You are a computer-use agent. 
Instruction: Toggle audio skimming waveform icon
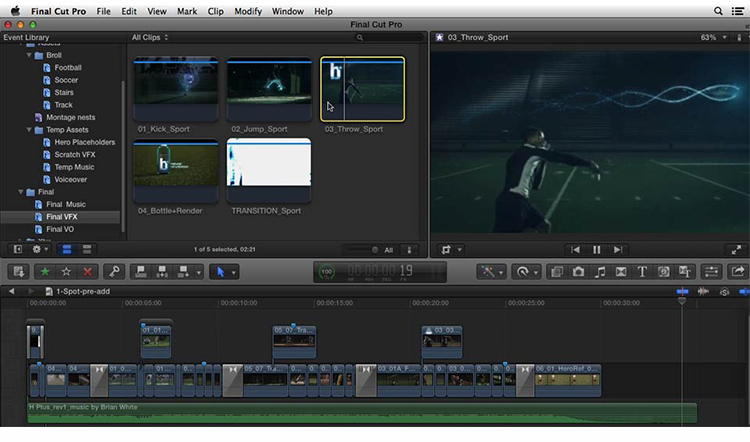703,291
